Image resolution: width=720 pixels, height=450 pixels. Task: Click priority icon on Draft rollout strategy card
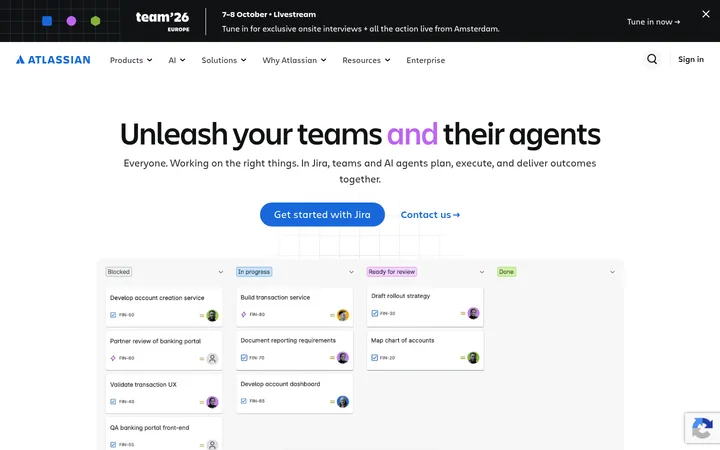[x=463, y=313]
